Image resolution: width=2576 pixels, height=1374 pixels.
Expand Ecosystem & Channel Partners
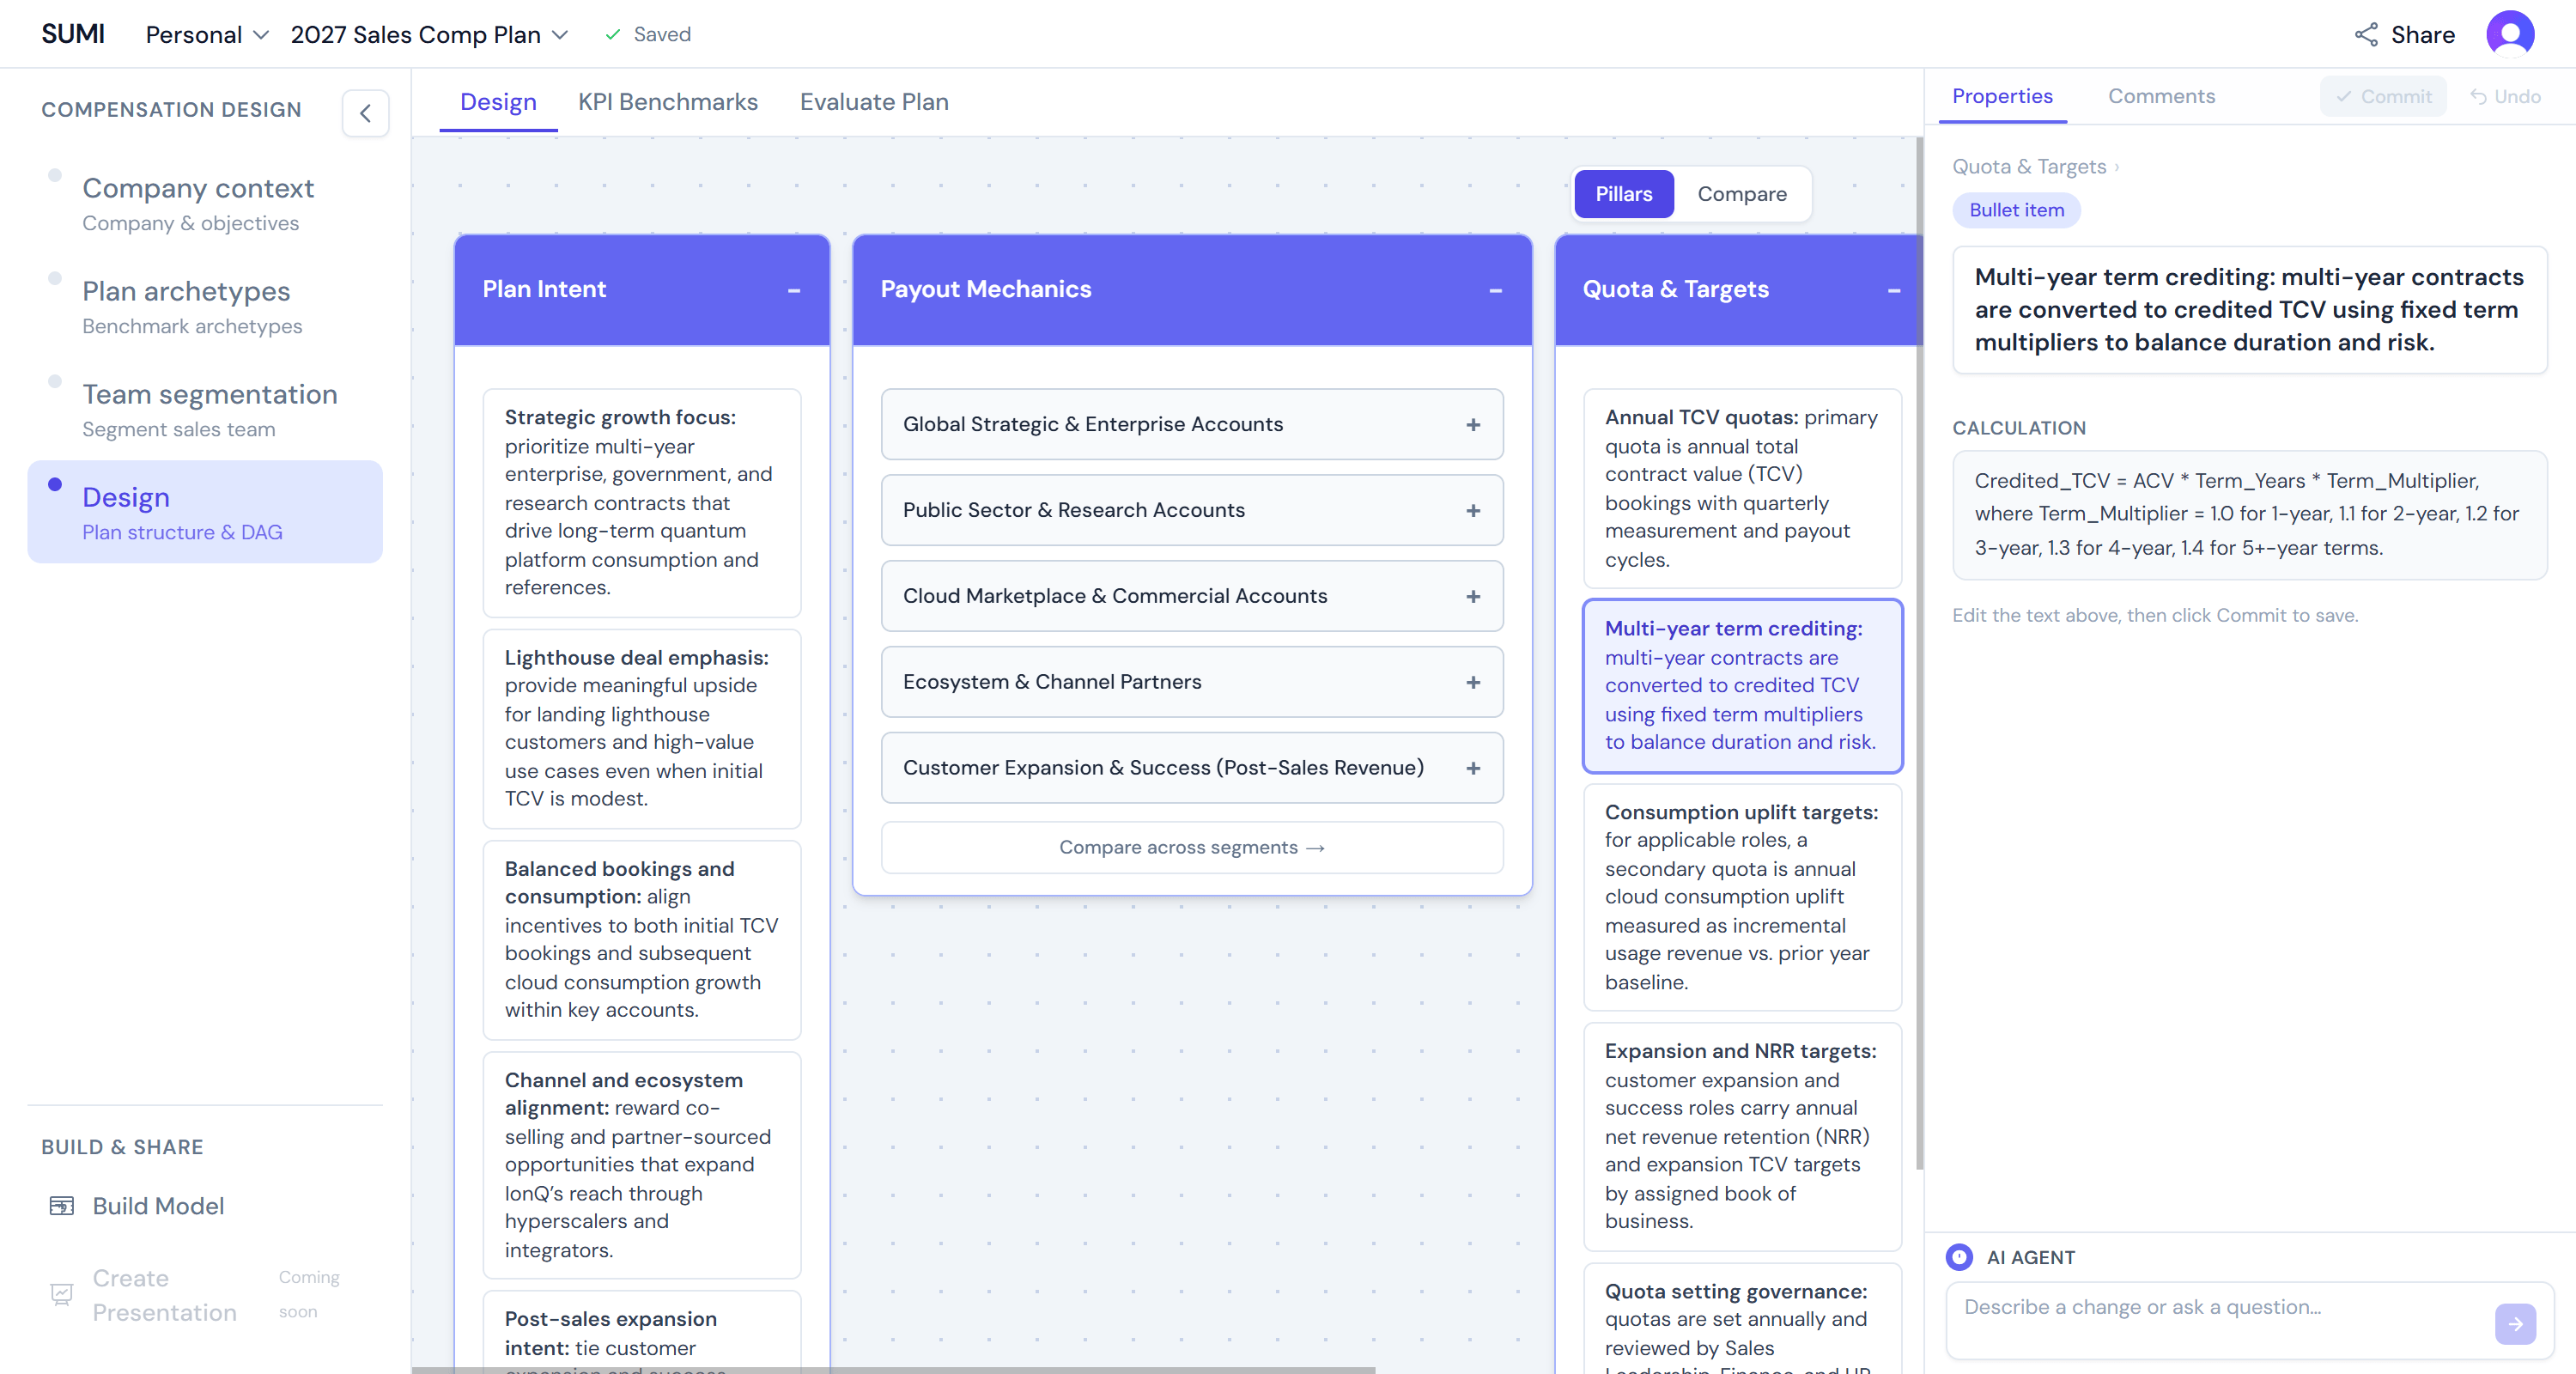tap(1473, 683)
